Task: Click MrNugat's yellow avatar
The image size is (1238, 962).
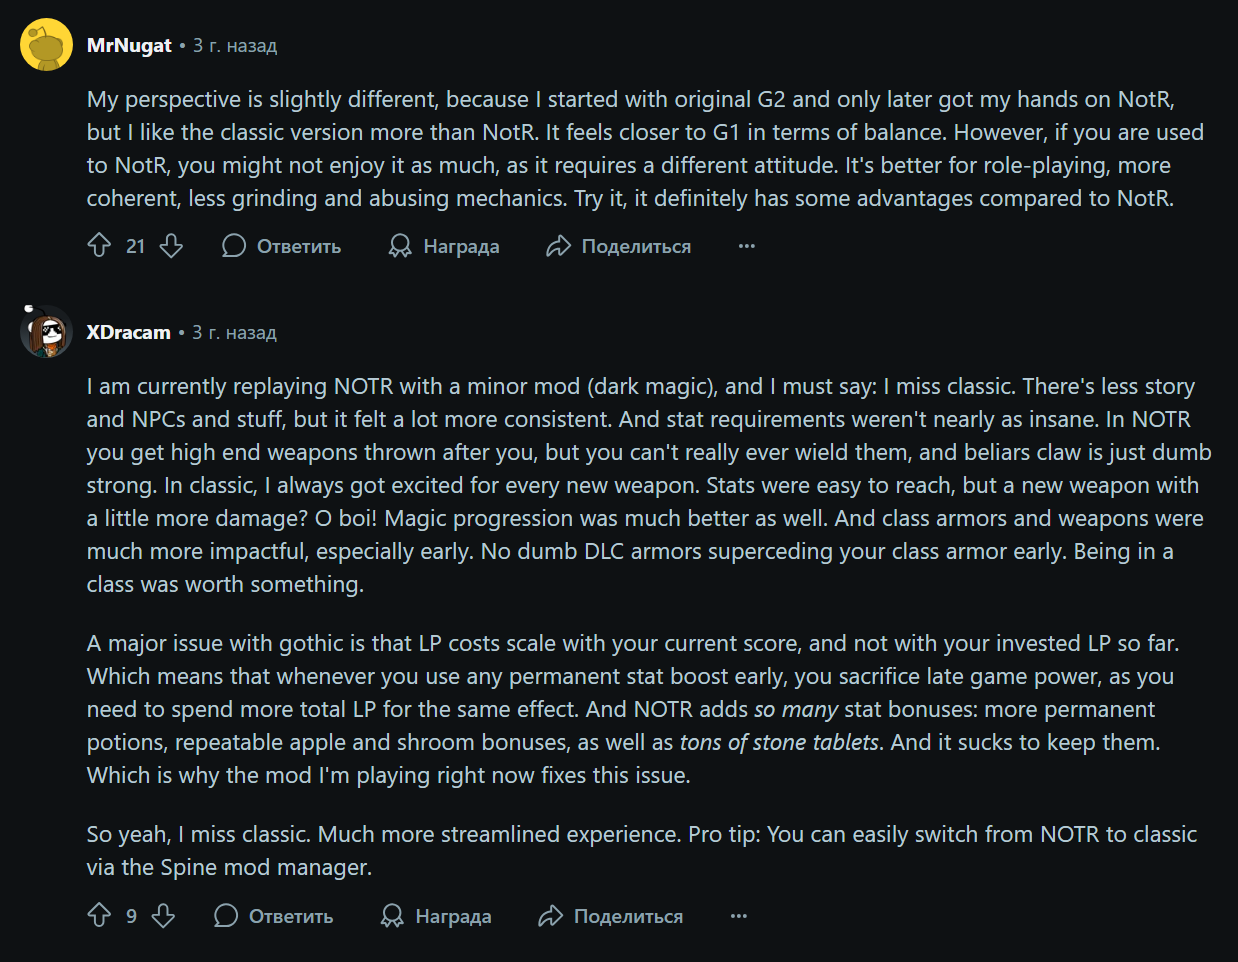Action: [x=46, y=45]
